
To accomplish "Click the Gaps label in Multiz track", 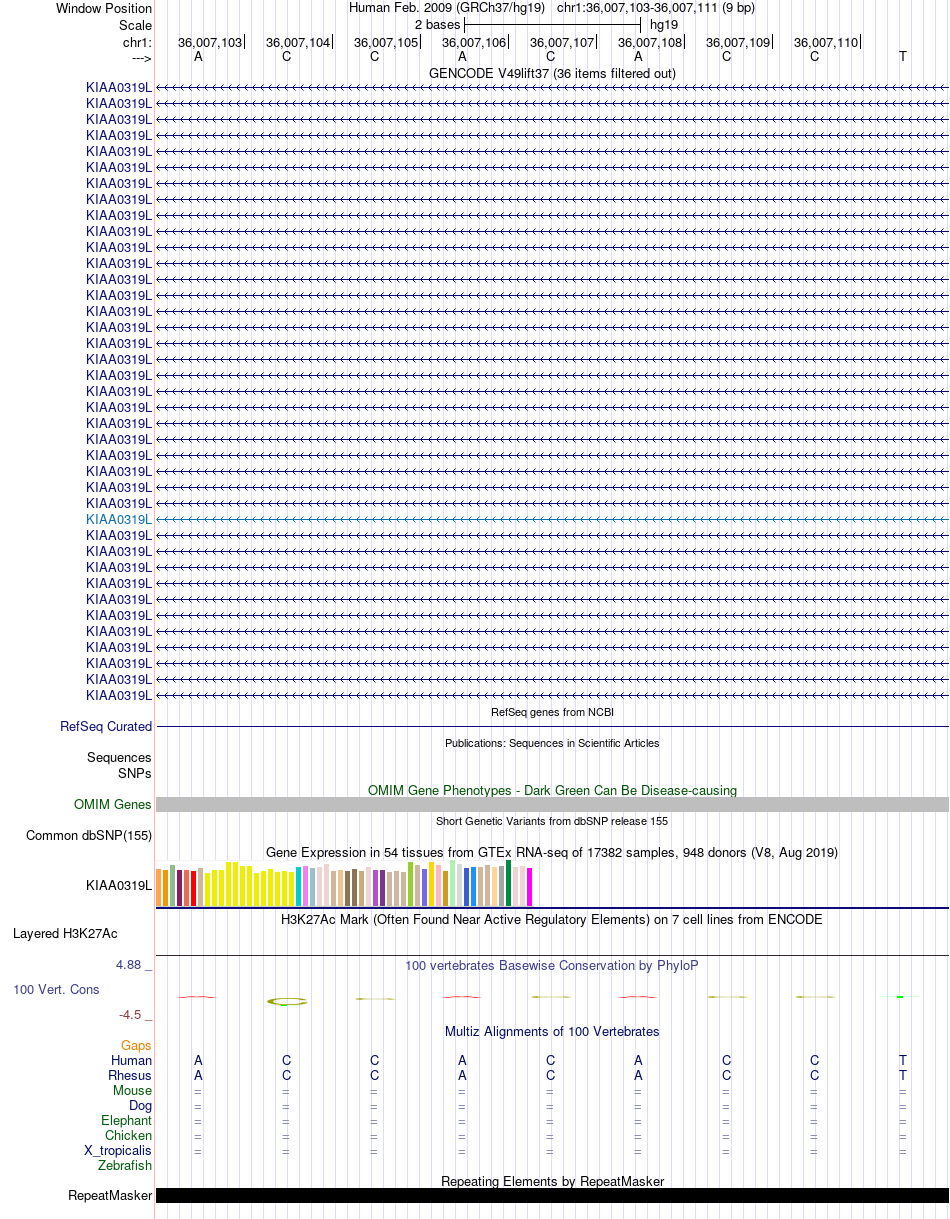I will tap(136, 1045).
